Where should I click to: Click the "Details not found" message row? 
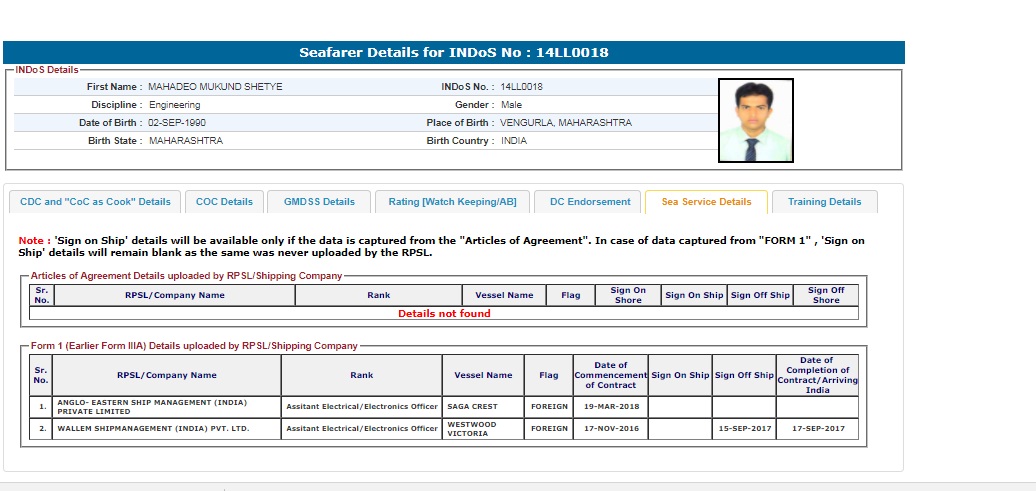(x=444, y=313)
